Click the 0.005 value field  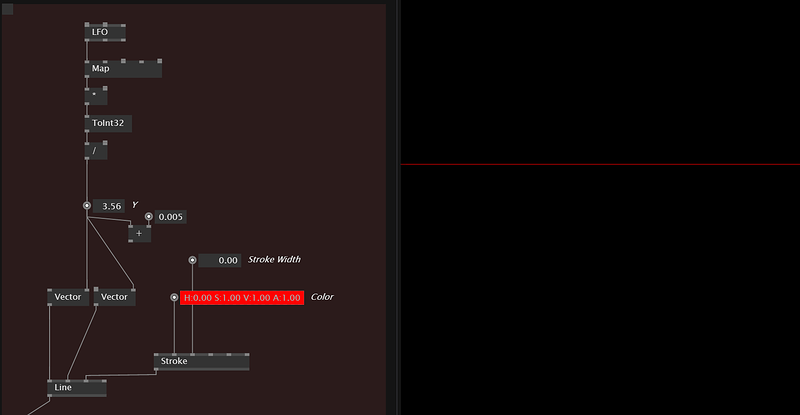[171, 217]
